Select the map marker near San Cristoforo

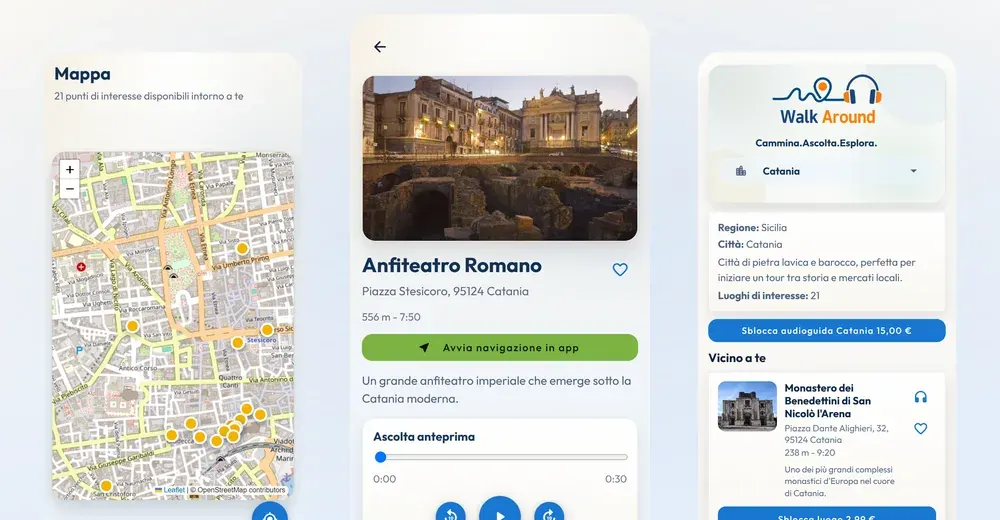(106, 486)
